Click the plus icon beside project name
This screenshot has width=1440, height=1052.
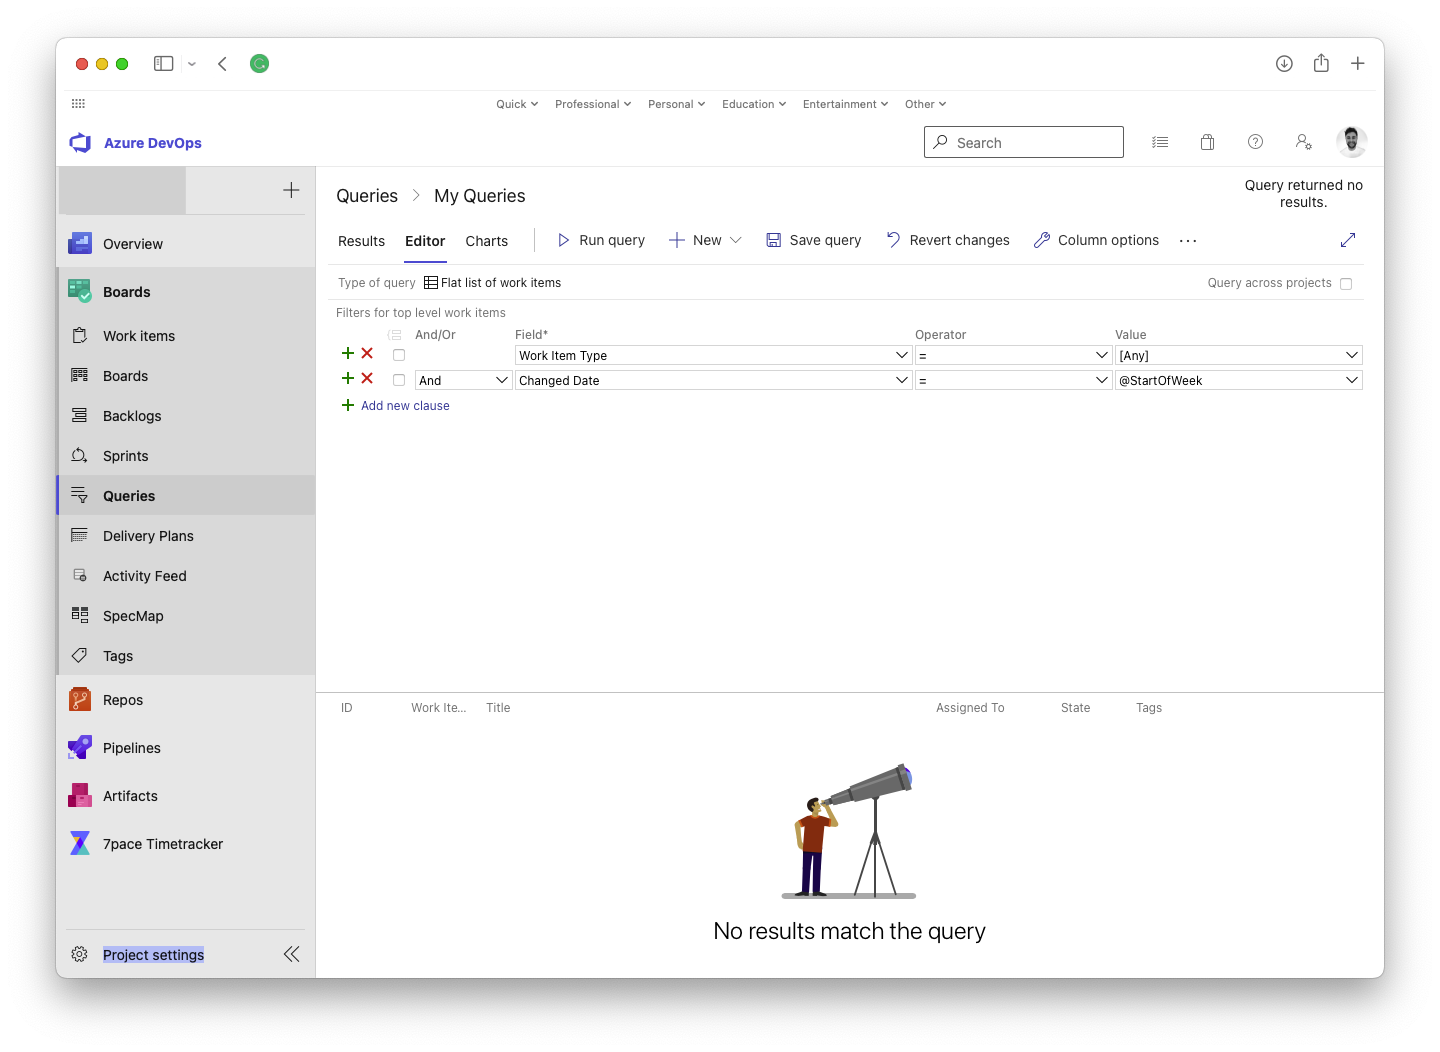coord(291,190)
